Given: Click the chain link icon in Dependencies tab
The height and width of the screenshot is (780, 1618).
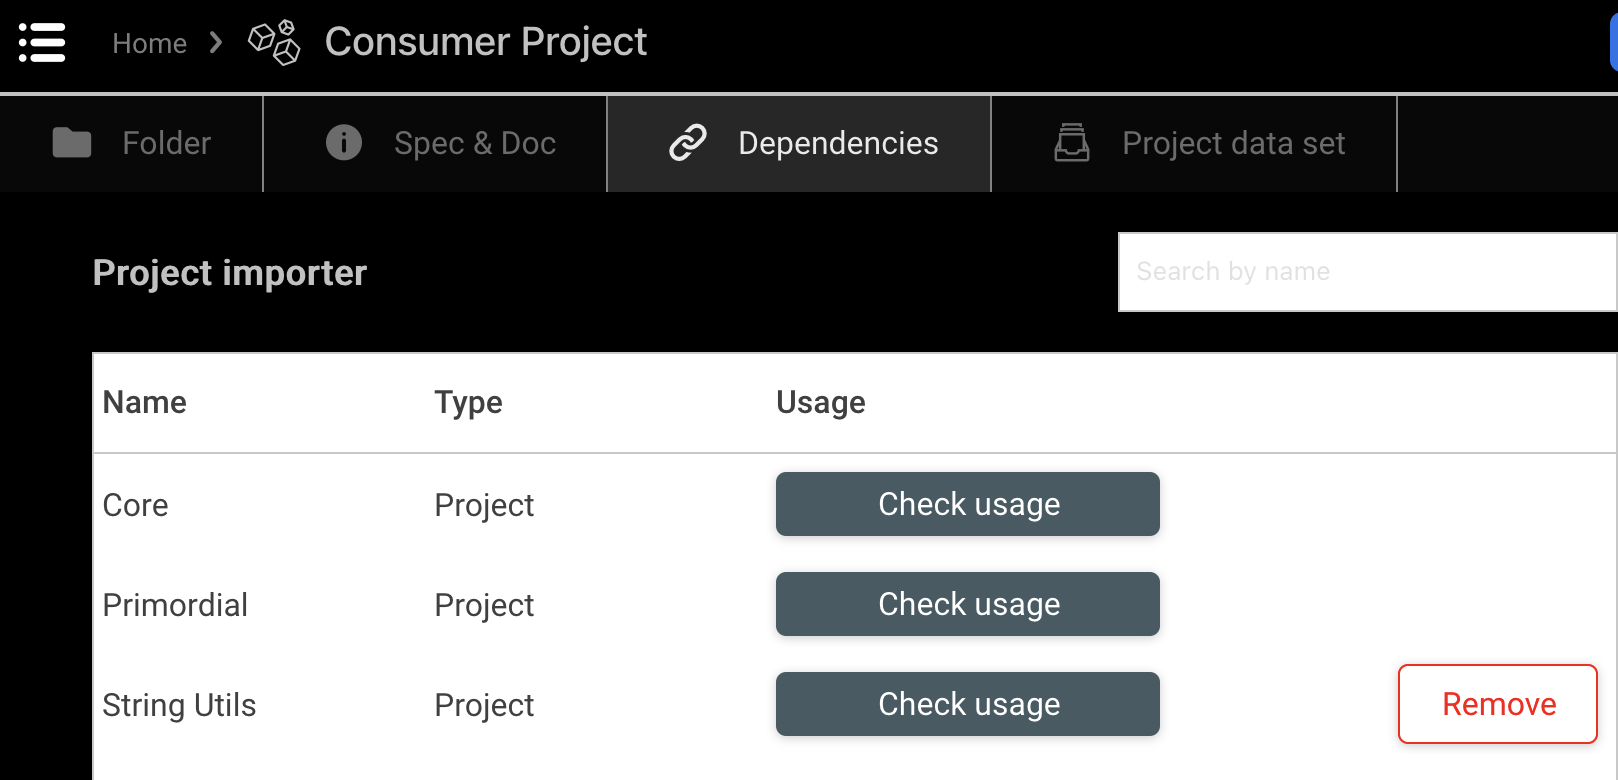Looking at the screenshot, I should (x=688, y=143).
